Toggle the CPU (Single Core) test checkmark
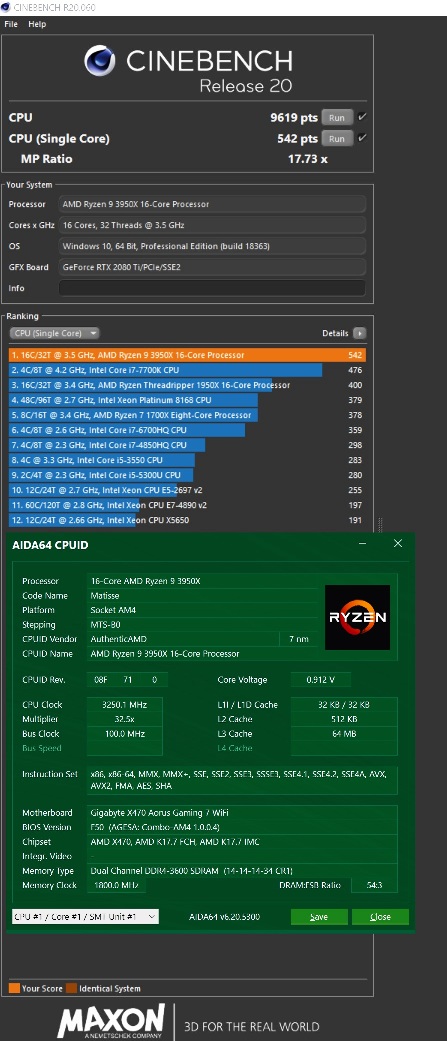 (362, 138)
